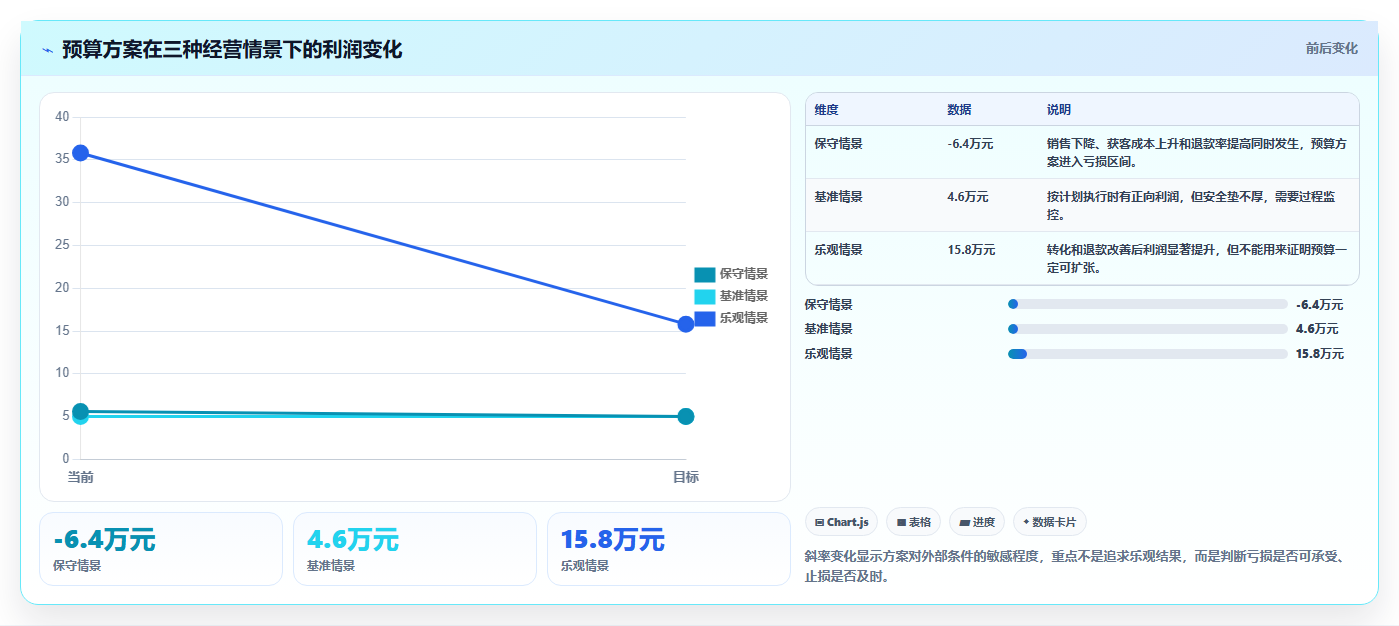Screen dimensions: 1399x626
Task: Toggle the 乐观情景 legend swatch
Action: pos(705,318)
